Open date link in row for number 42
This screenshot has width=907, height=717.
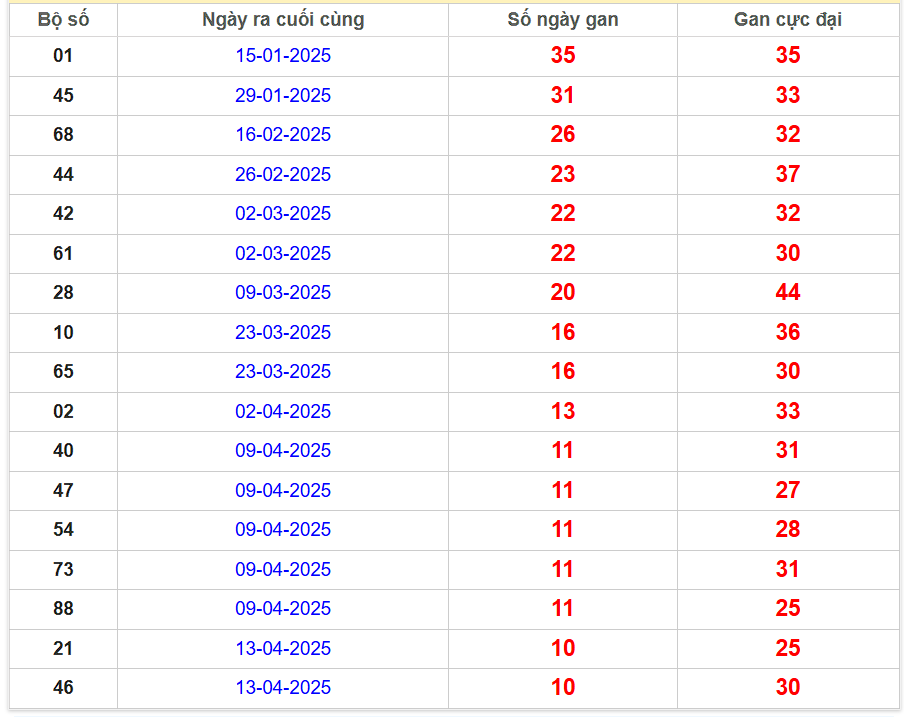point(283,214)
